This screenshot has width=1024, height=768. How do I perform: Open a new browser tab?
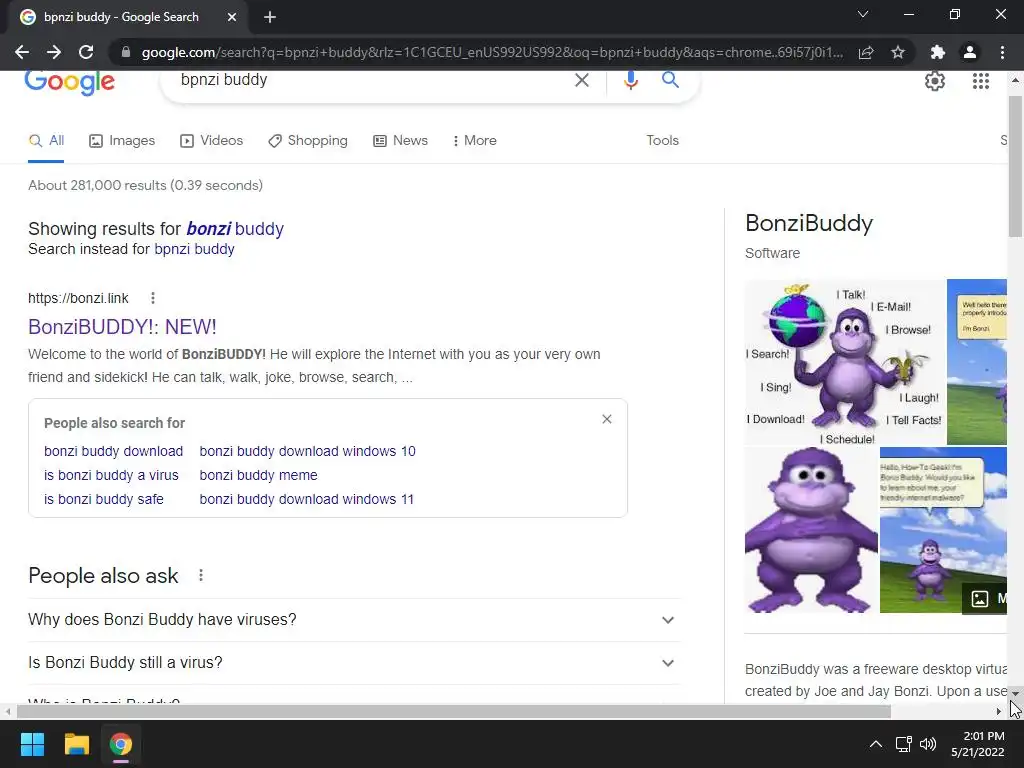point(270,17)
